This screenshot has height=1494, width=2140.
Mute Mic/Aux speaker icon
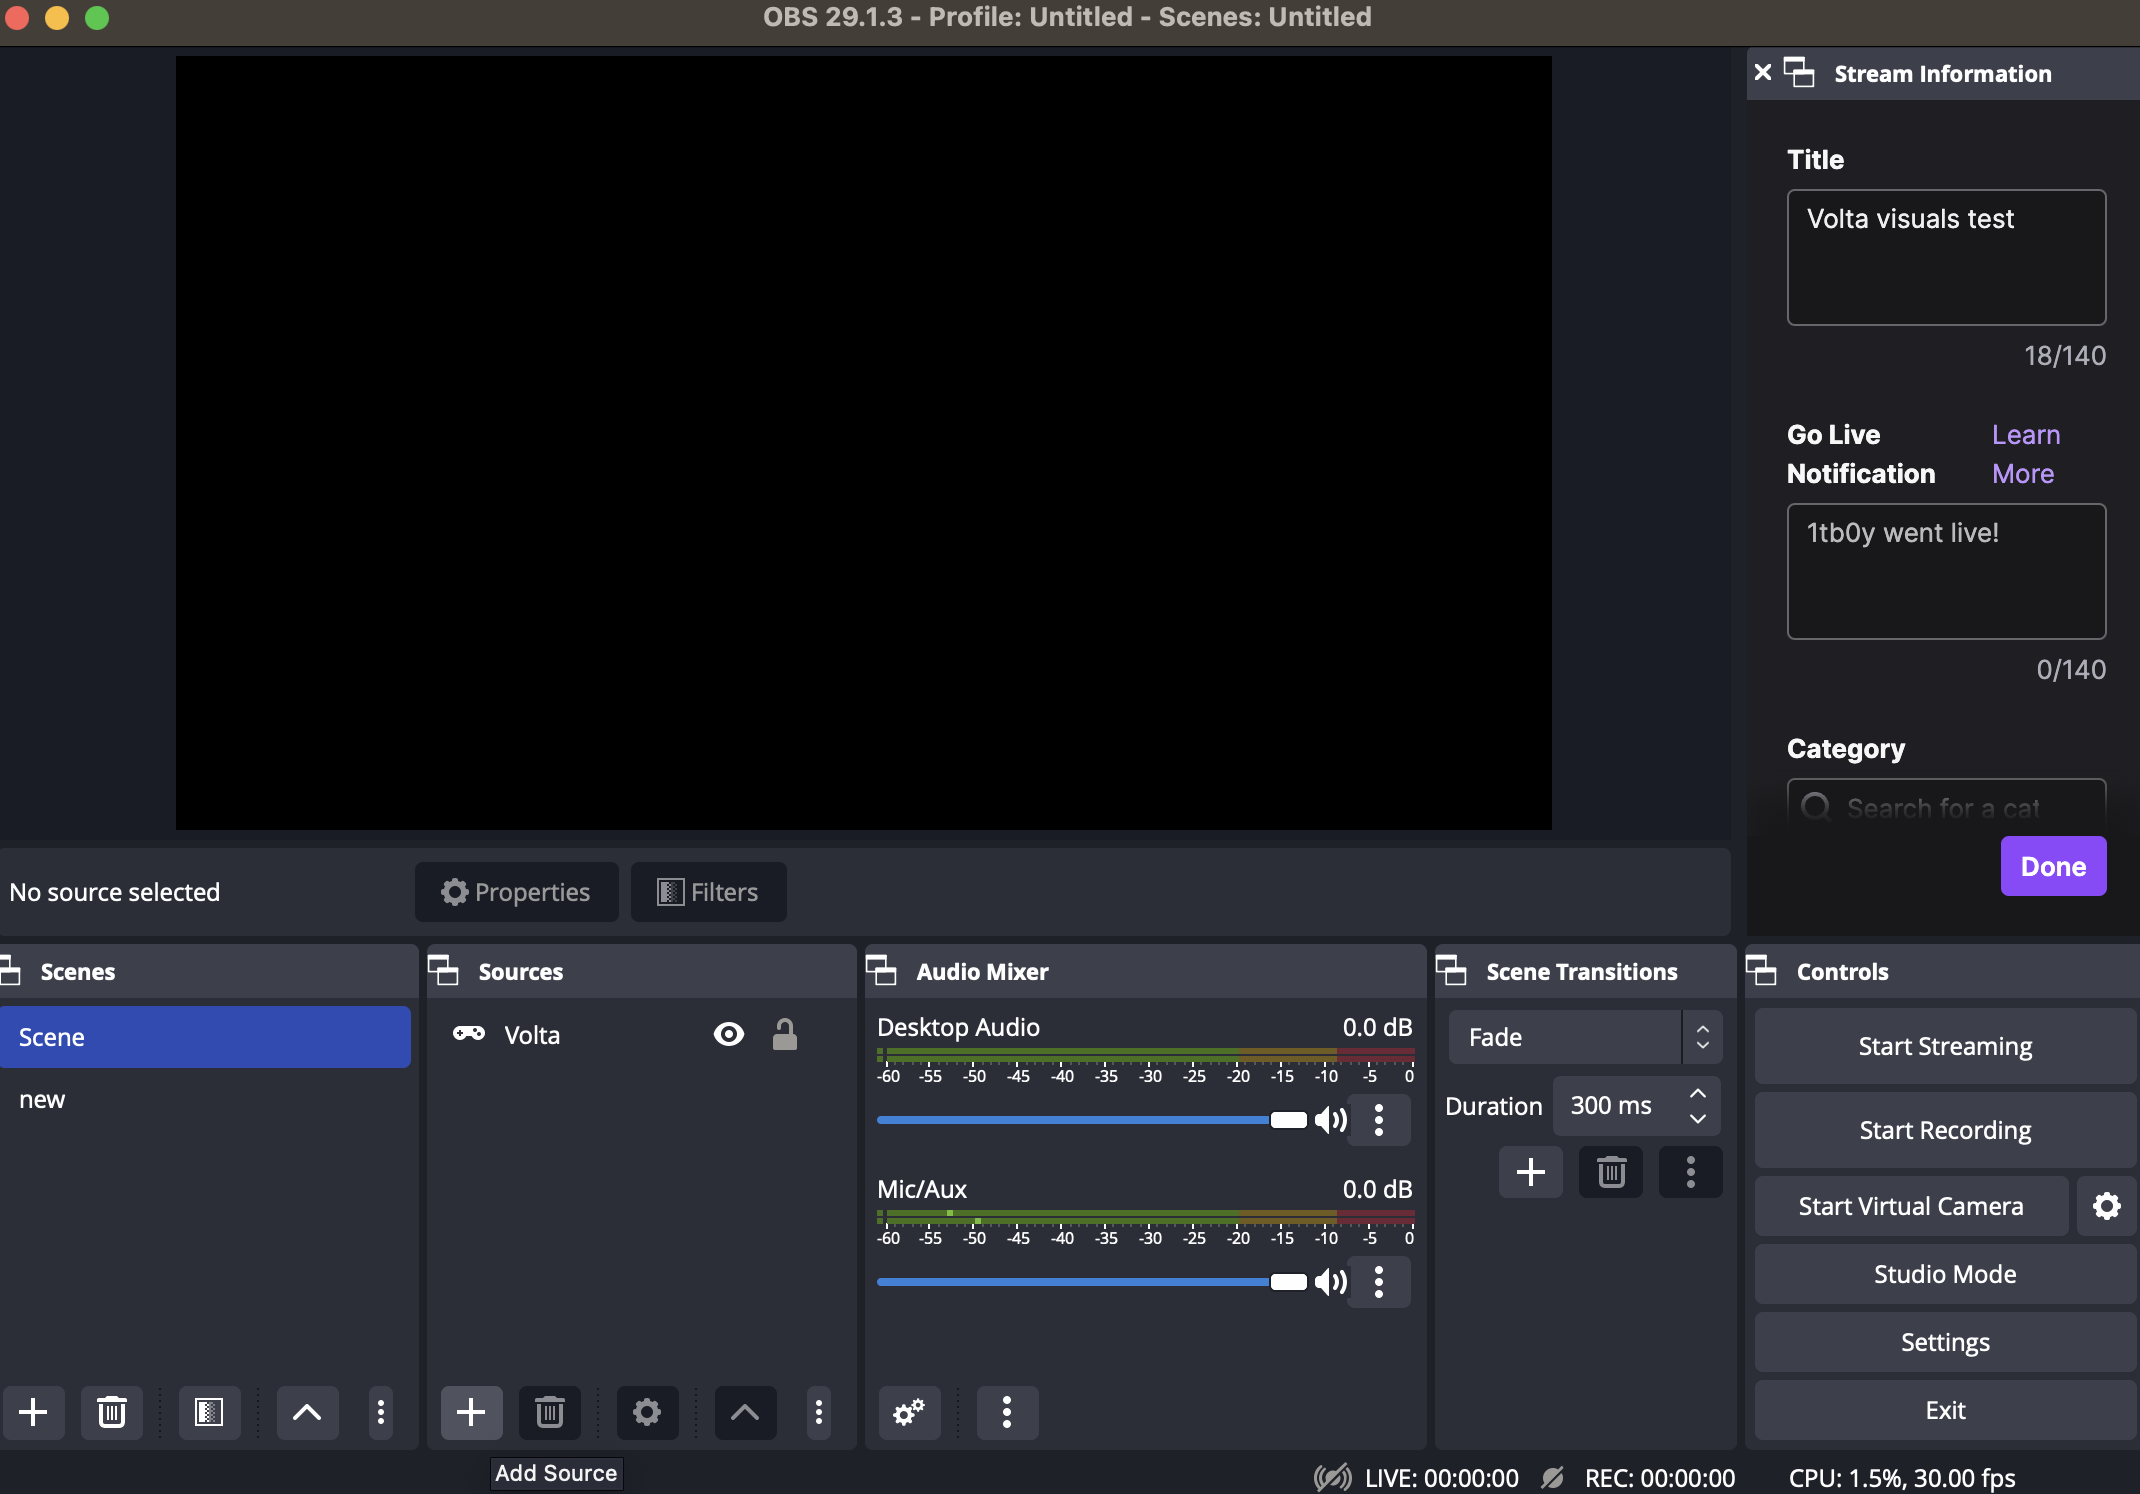tap(1330, 1282)
